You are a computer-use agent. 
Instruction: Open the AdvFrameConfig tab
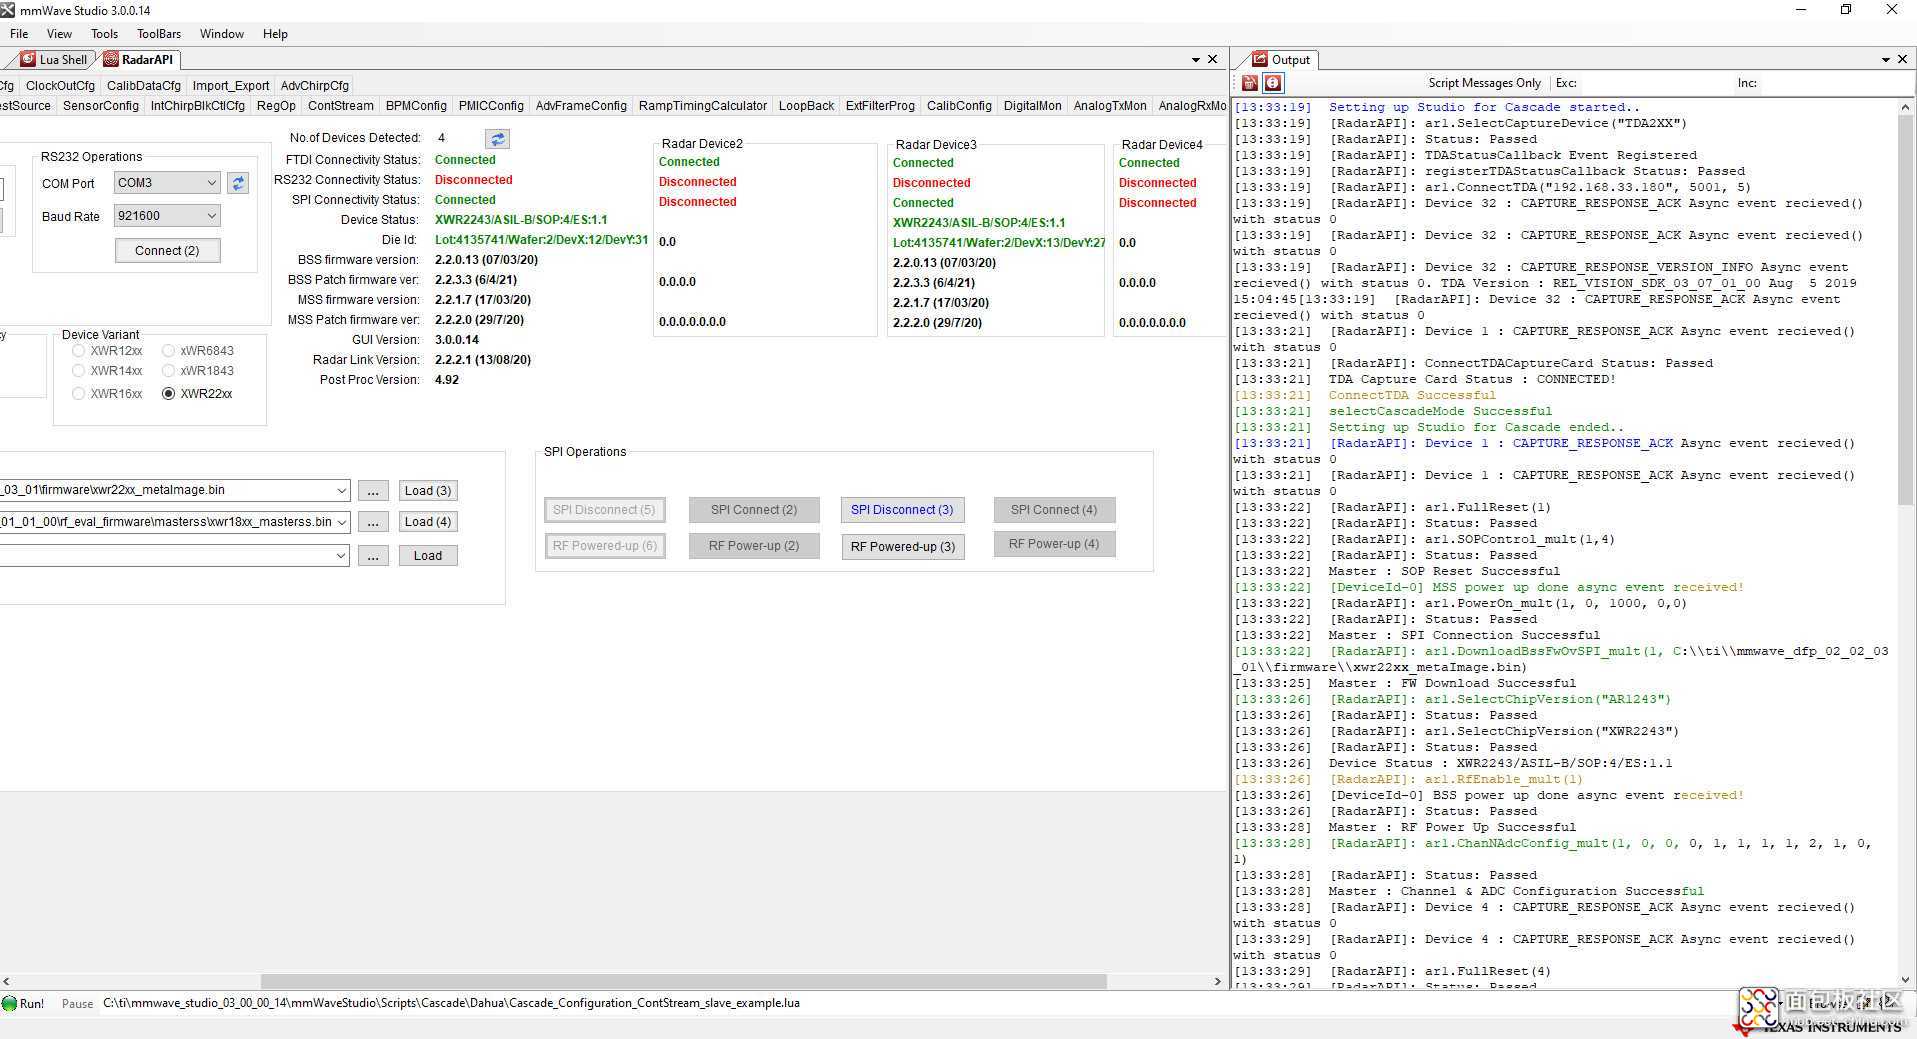tap(581, 106)
